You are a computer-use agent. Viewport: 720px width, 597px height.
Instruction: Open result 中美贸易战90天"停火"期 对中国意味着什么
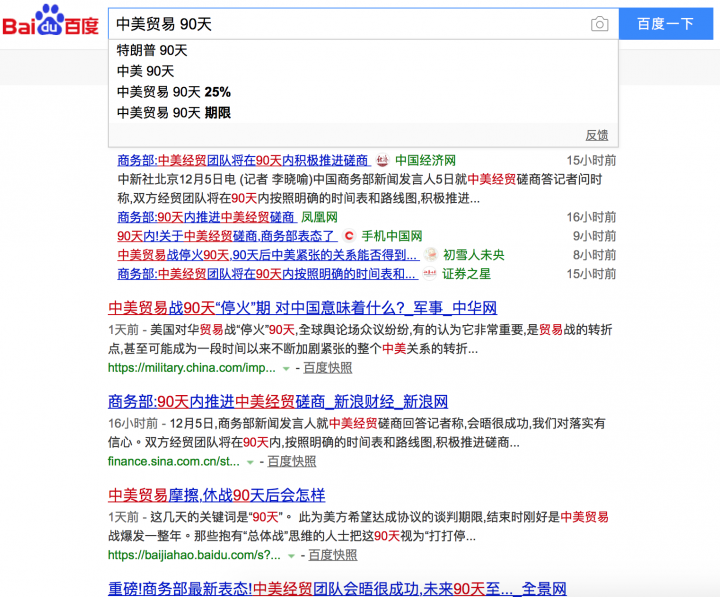[x=303, y=308]
